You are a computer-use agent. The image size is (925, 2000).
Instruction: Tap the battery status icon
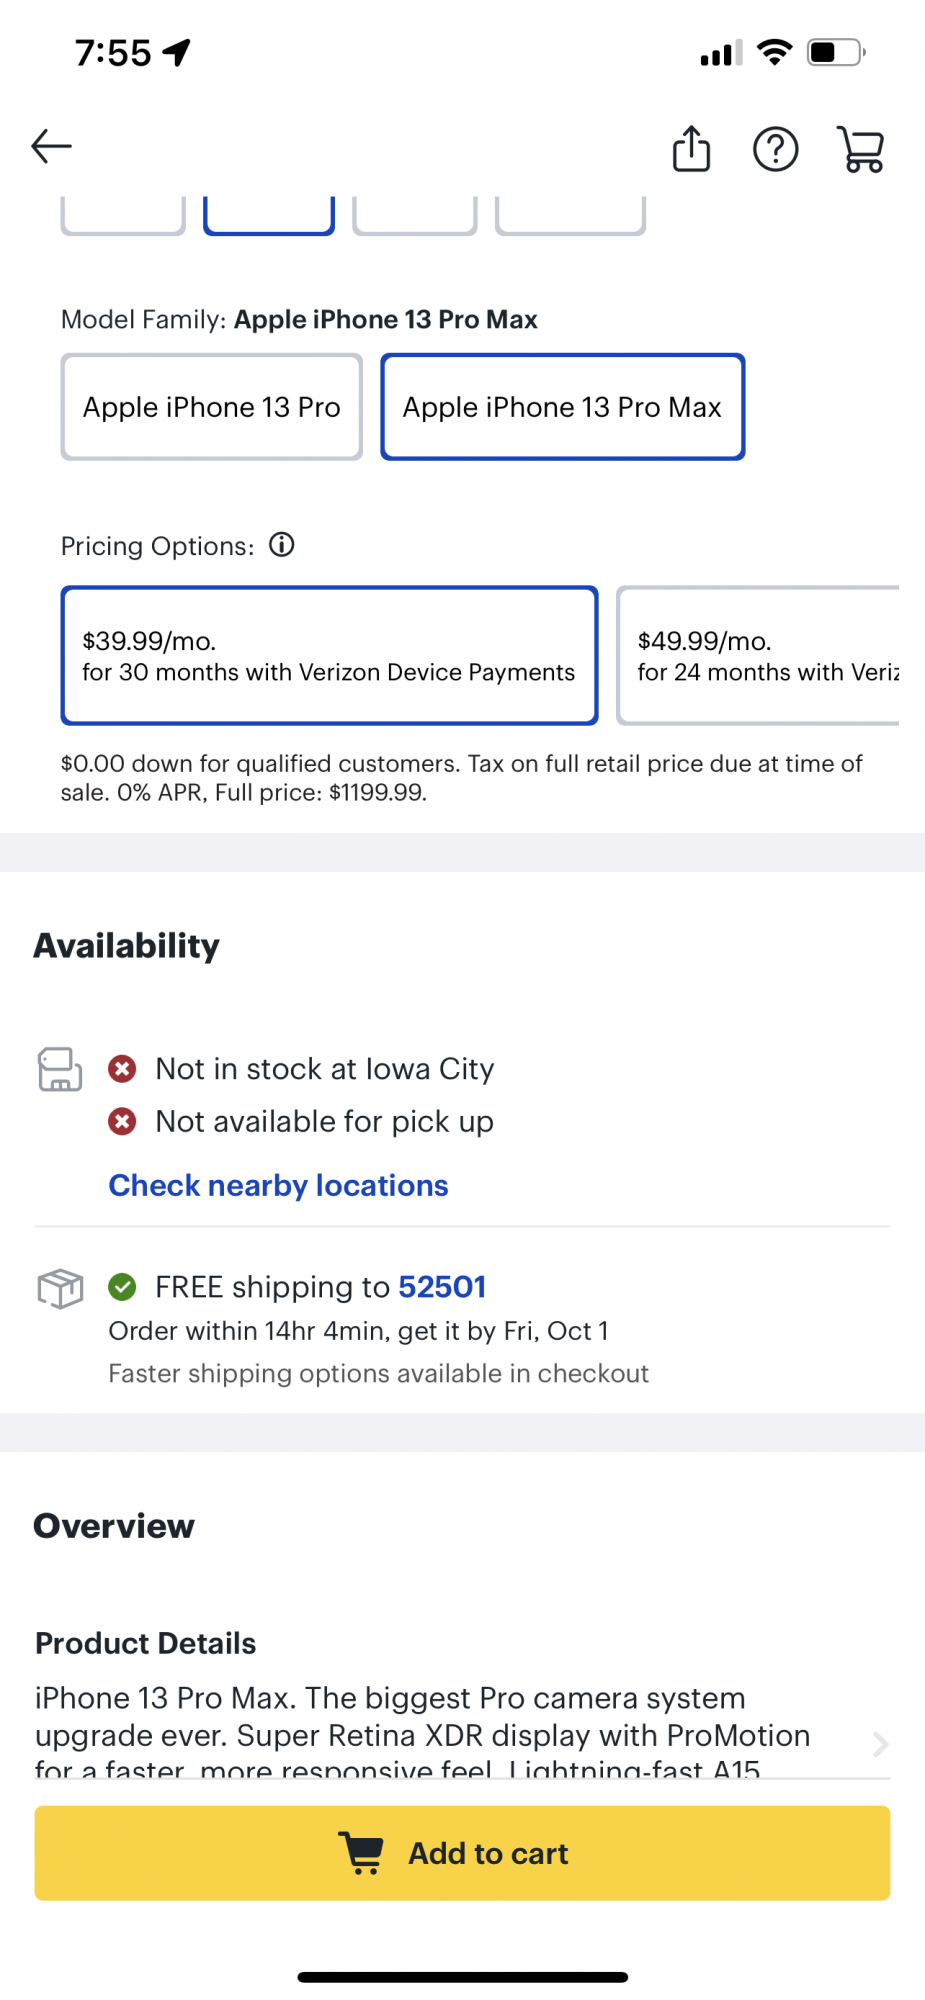836,52
